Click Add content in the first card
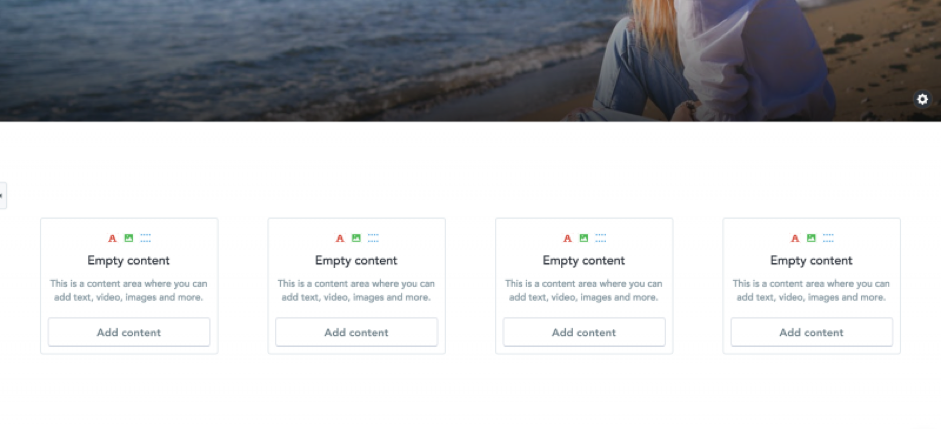This screenshot has width=941, height=429. [x=129, y=332]
